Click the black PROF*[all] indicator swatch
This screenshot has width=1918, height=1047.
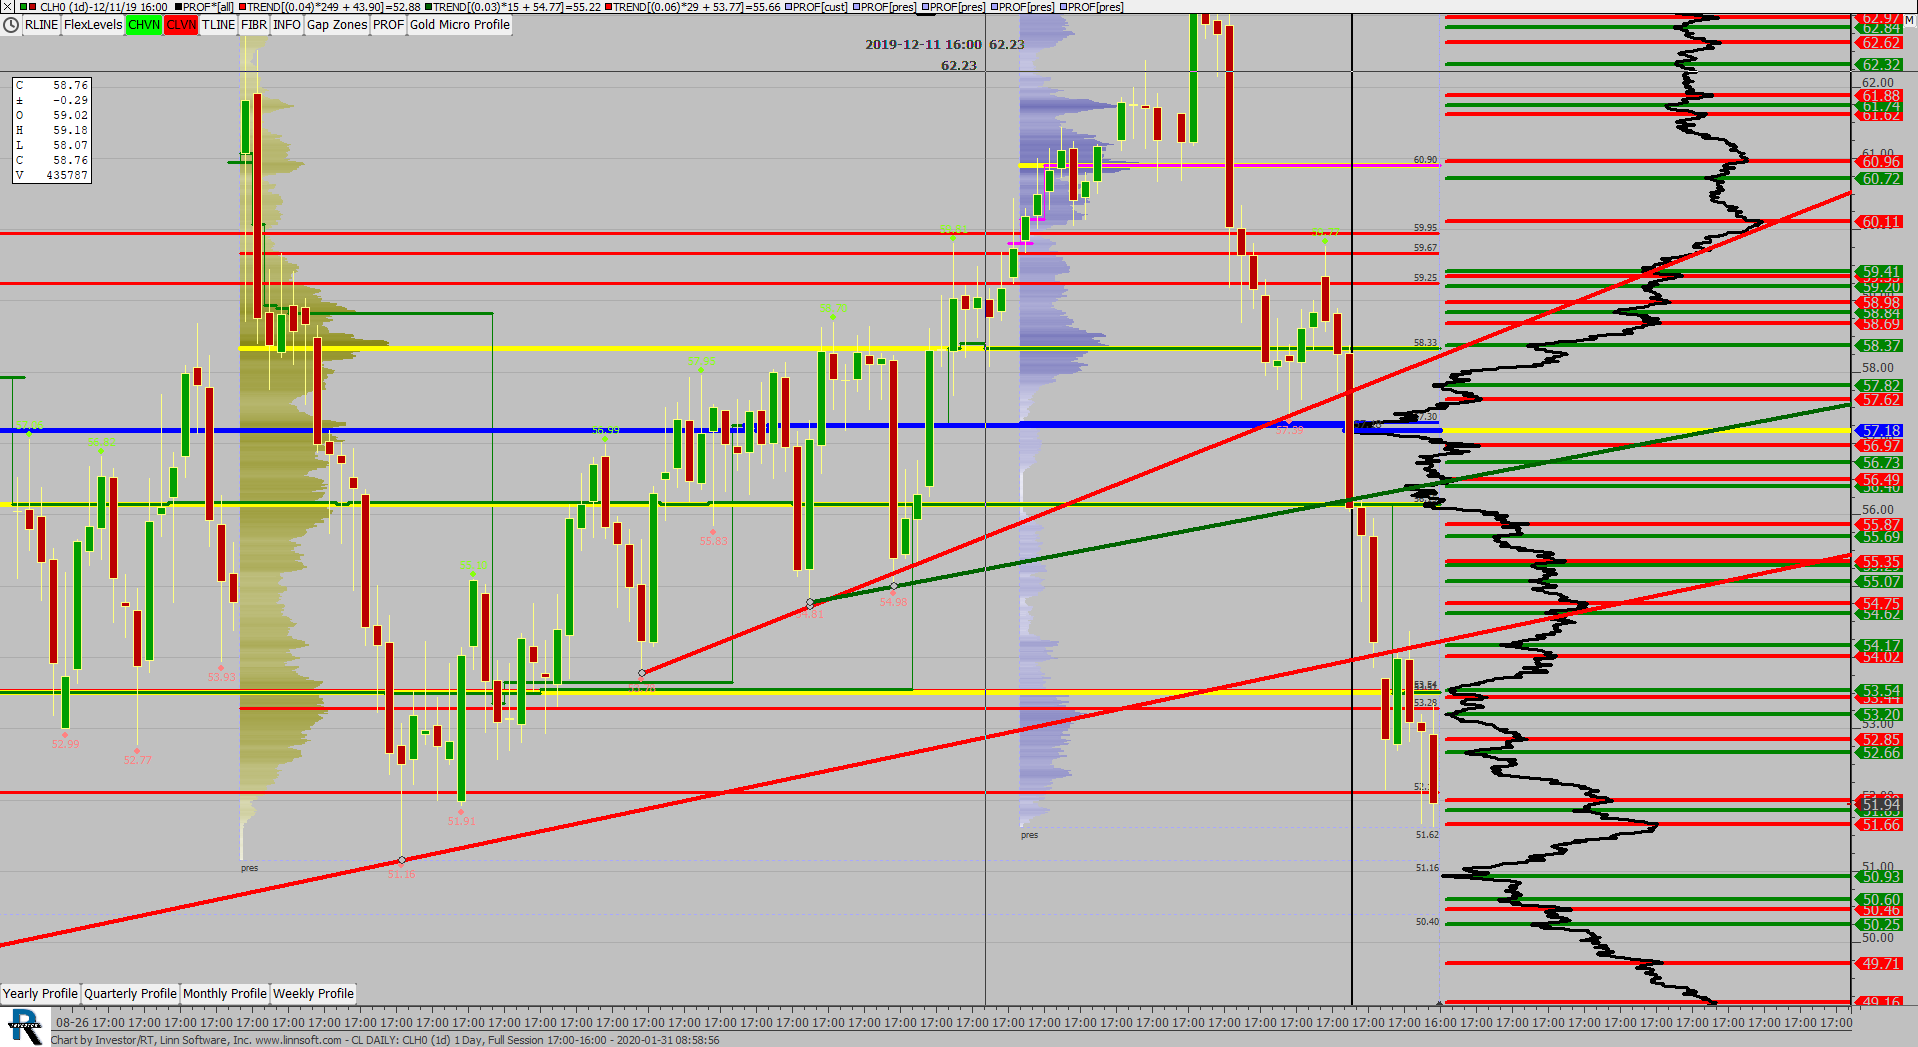tap(178, 7)
